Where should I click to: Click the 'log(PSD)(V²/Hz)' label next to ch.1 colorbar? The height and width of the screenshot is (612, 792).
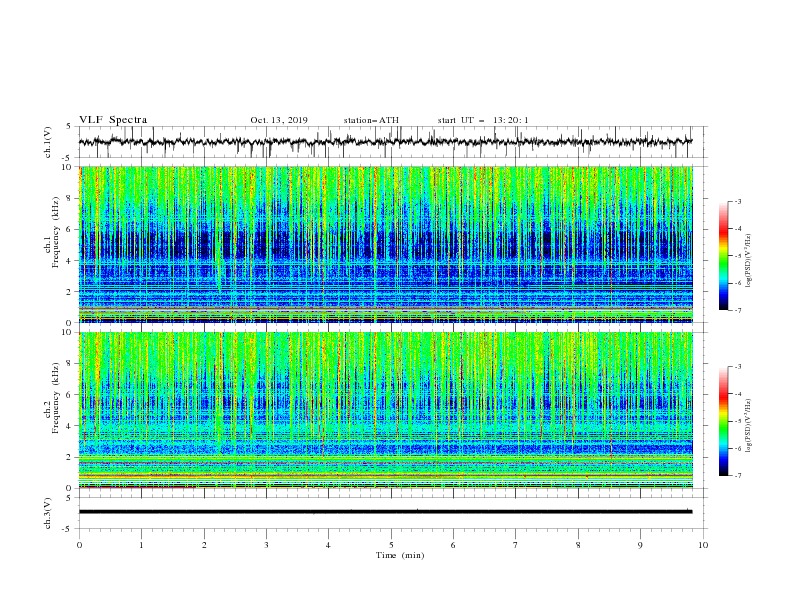[x=749, y=261]
